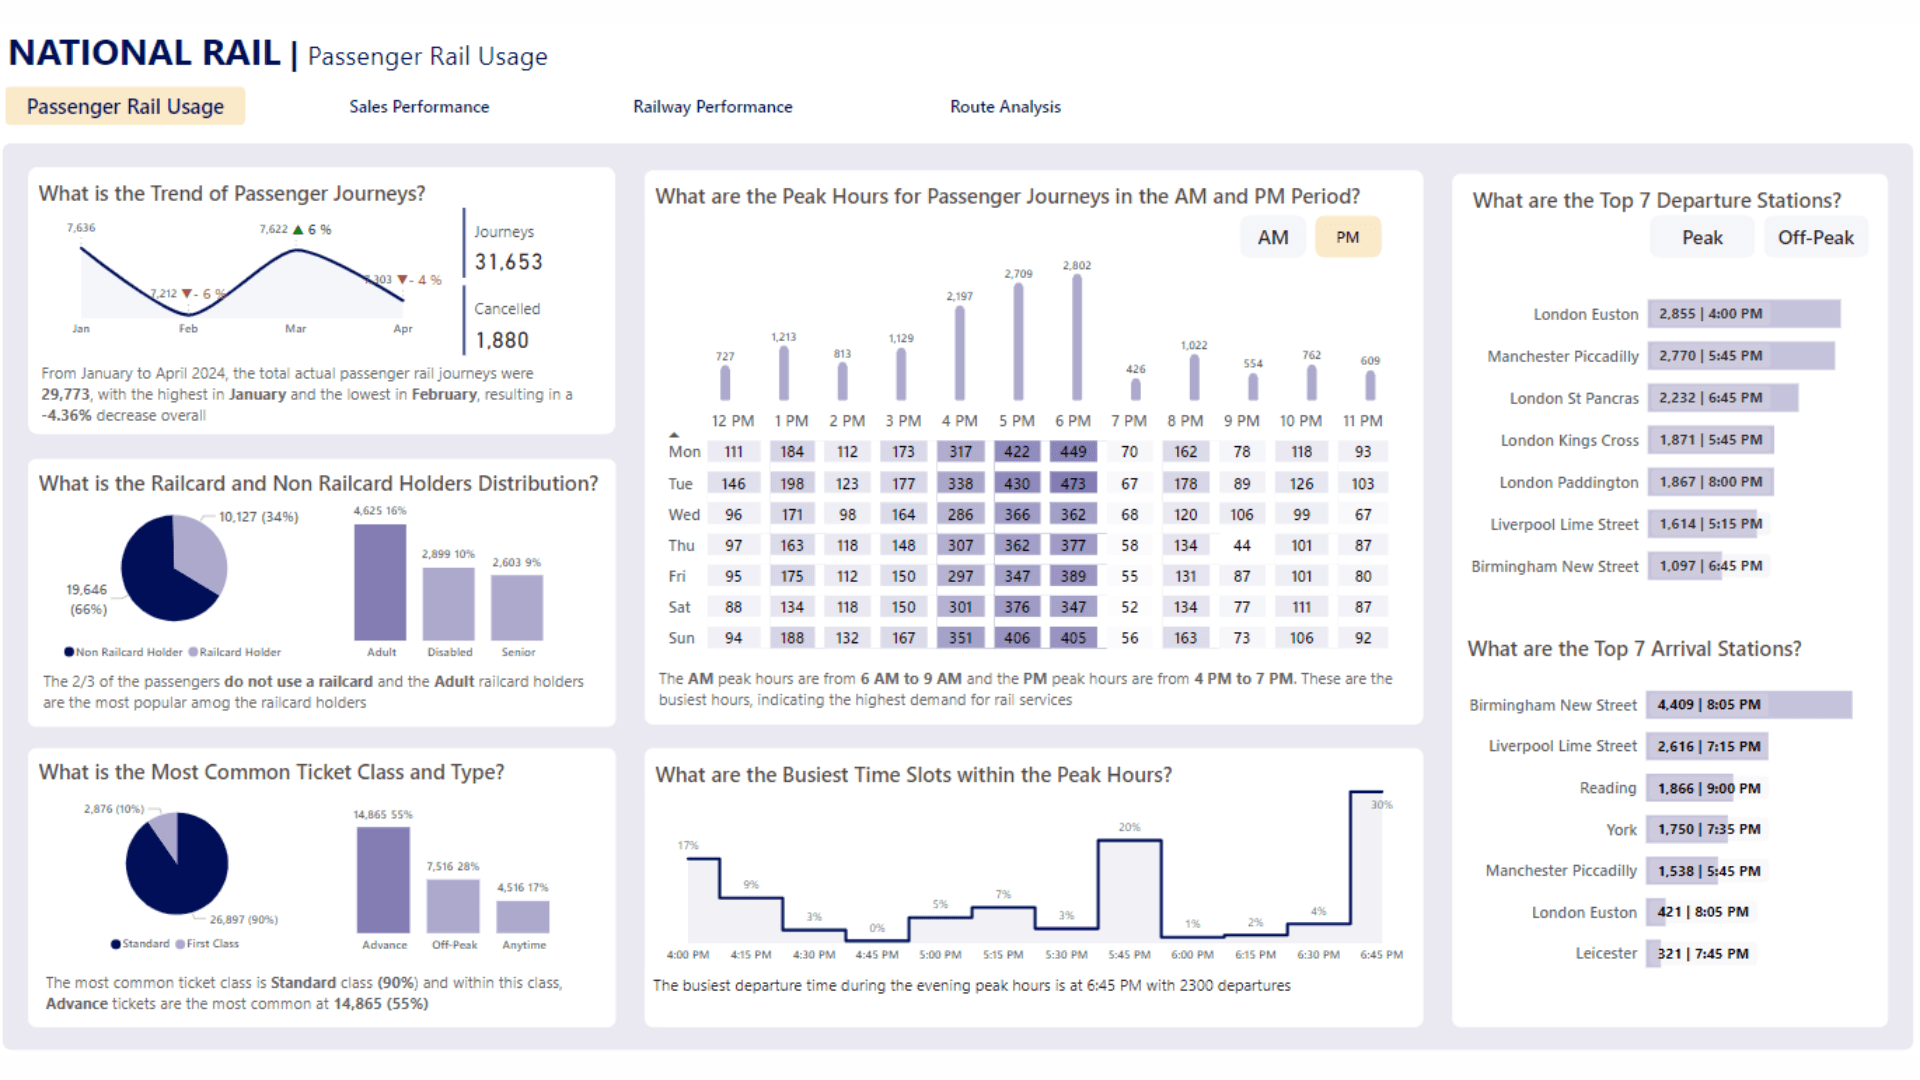Select the Passenger Rail Usage tab
Image resolution: width=1920 pixels, height=1080 pixels.
(125, 106)
